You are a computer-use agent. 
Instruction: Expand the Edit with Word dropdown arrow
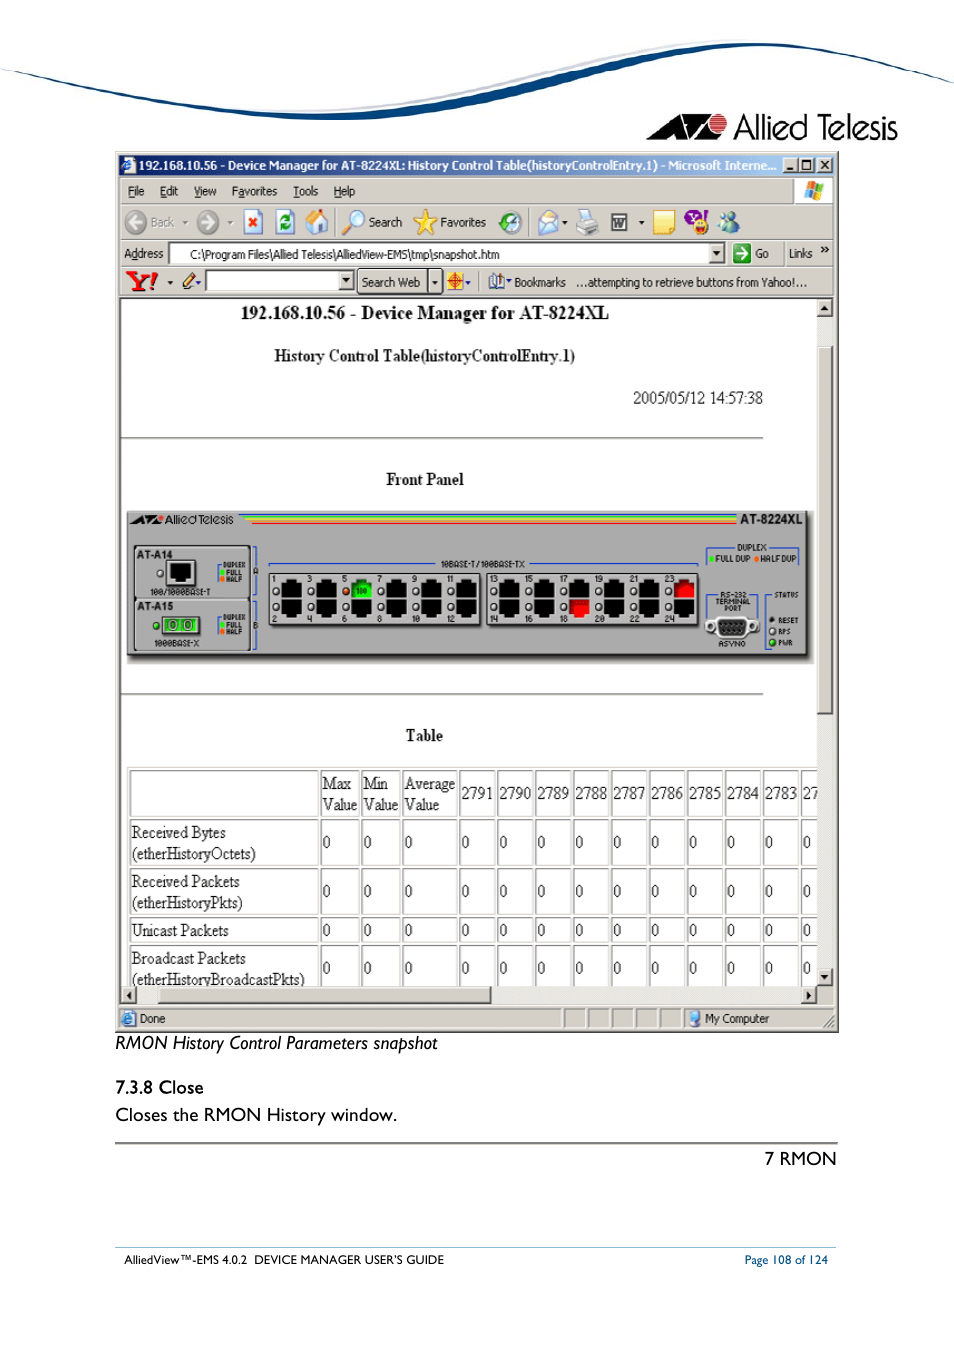(641, 223)
